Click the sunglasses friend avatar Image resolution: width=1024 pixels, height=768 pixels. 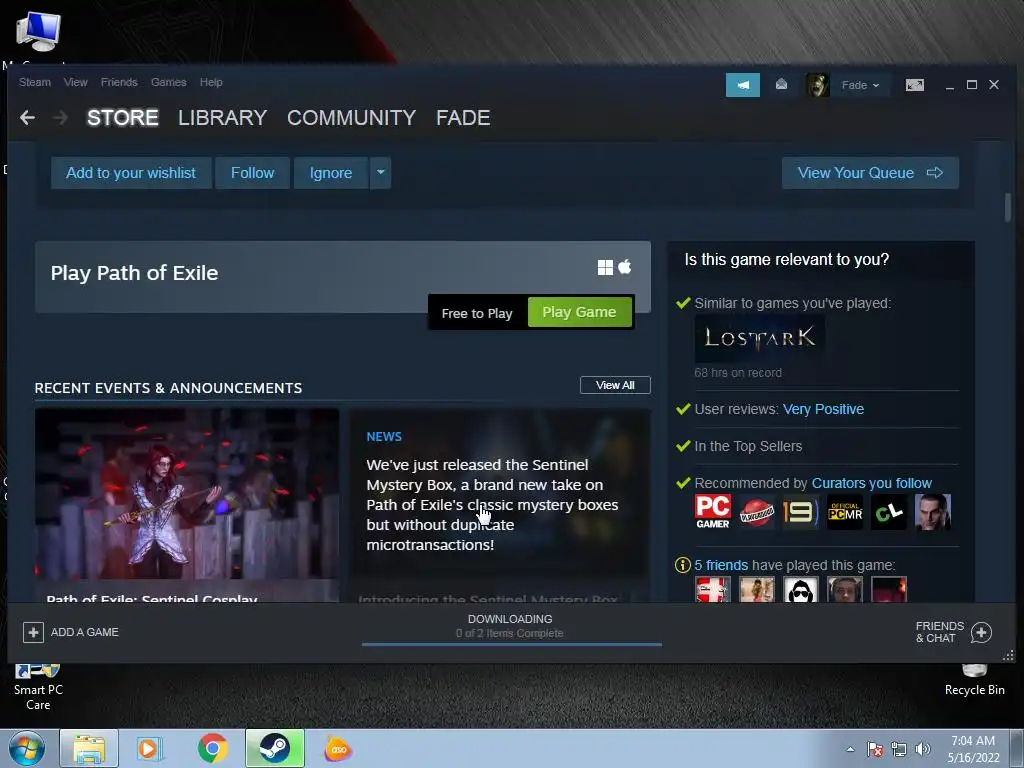pos(801,589)
